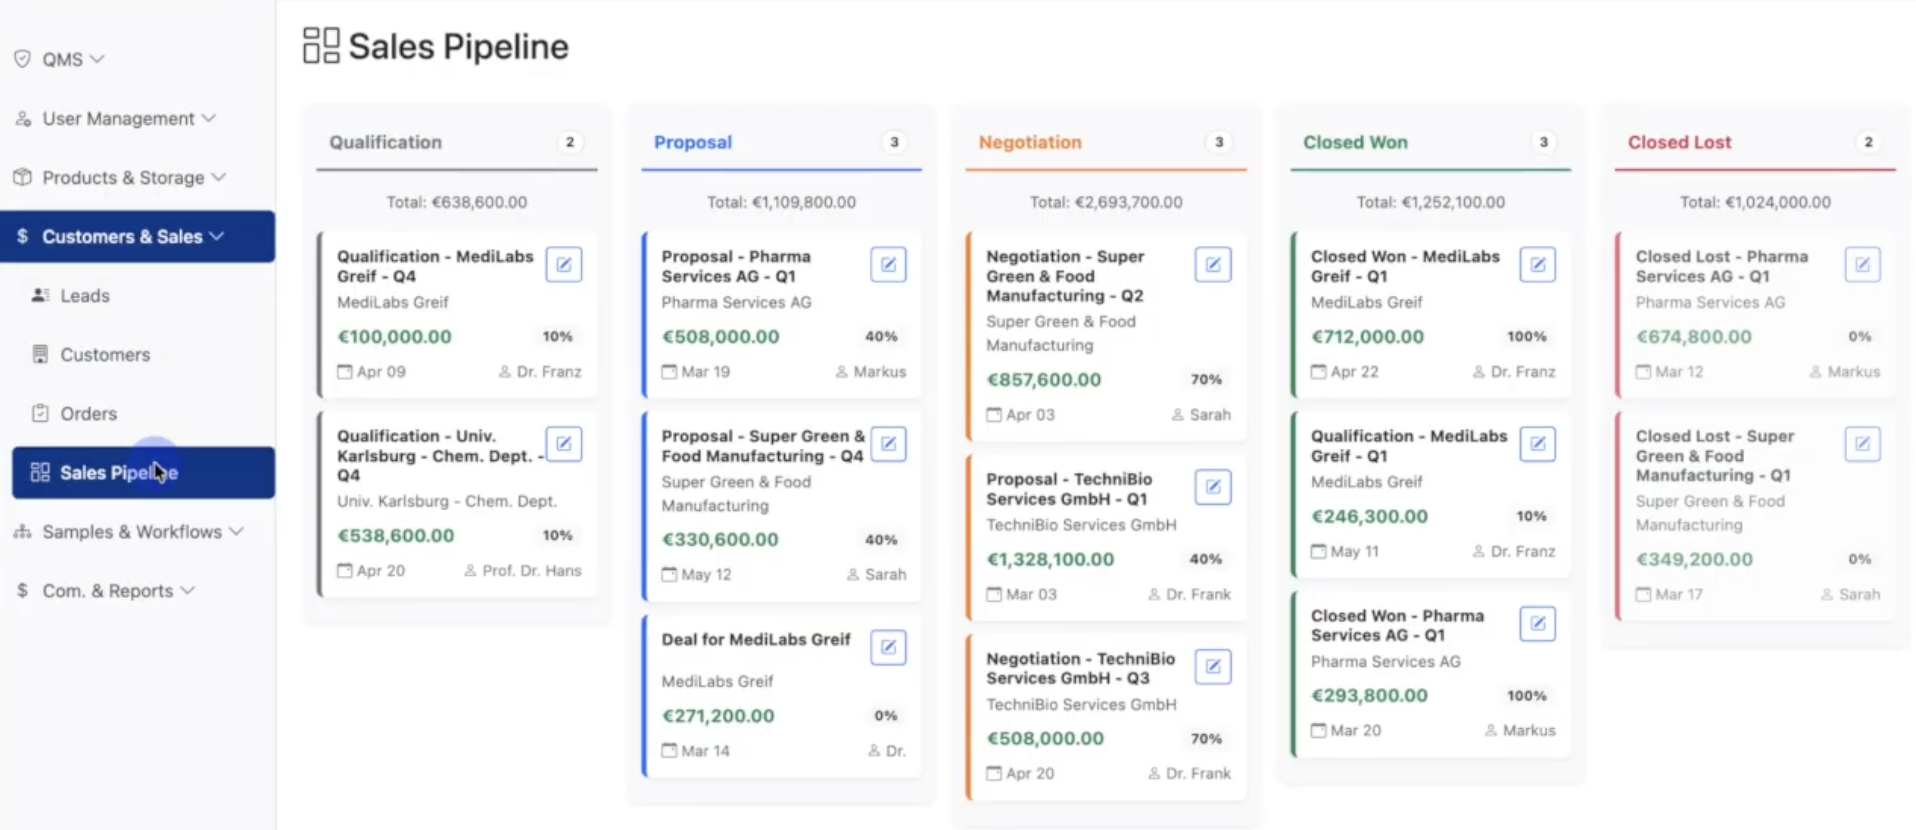Viewport: 1916px width, 830px height.
Task: Edit Proposal - Super Green & Food Manufacturing - Q4
Action: (888, 444)
